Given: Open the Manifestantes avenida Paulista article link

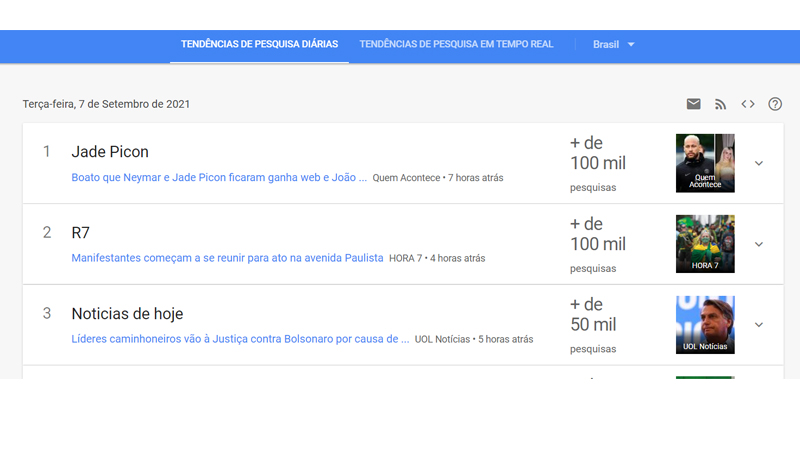Looking at the screenshot, I should (x=227, y=258).
